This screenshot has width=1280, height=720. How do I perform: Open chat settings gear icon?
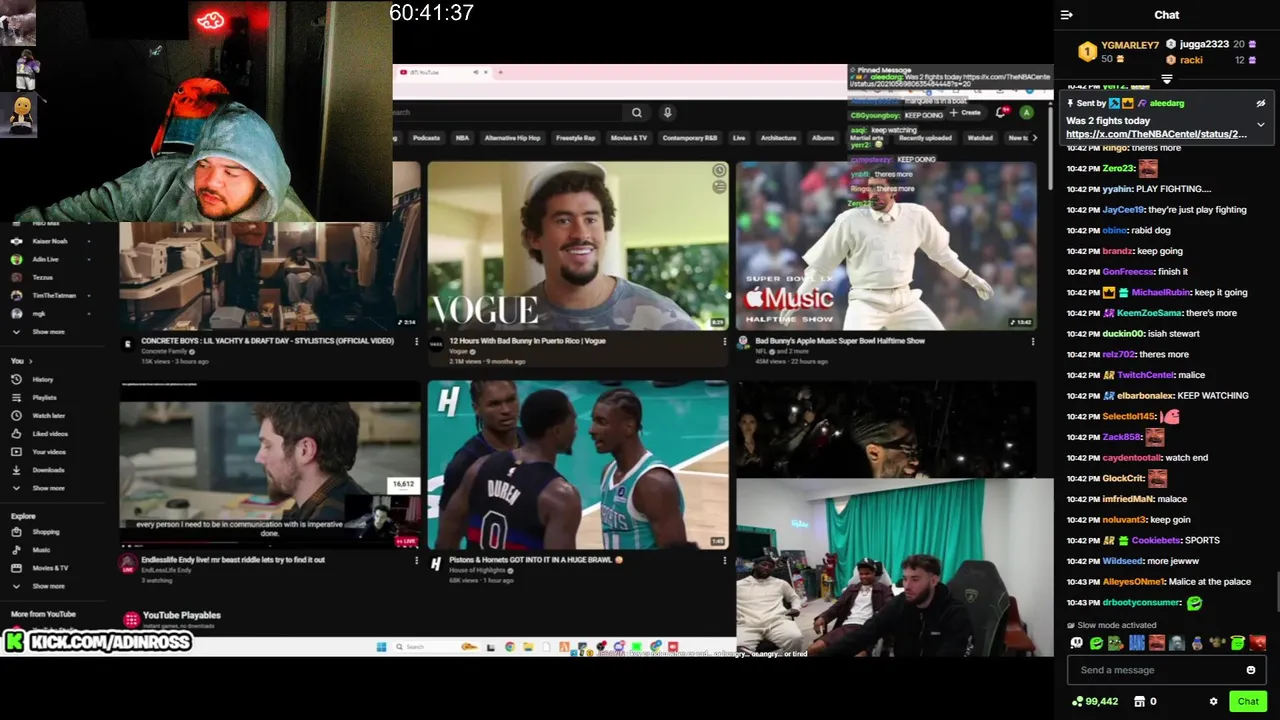click(x=1213, y=702)
